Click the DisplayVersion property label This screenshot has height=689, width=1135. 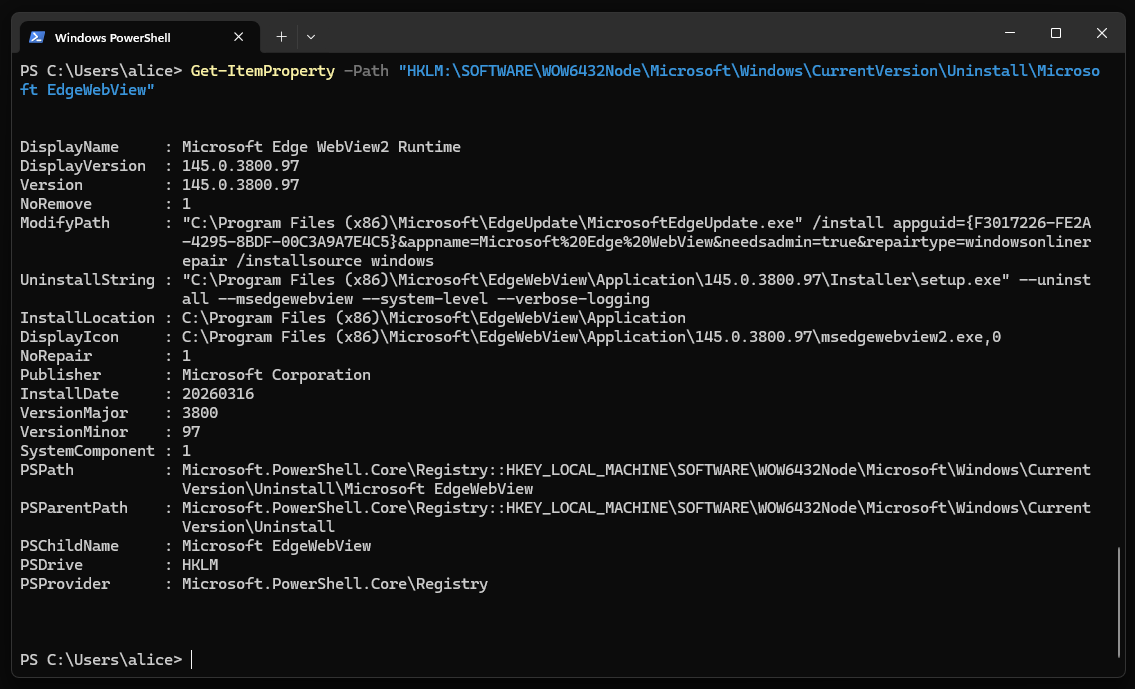point(83,166)
